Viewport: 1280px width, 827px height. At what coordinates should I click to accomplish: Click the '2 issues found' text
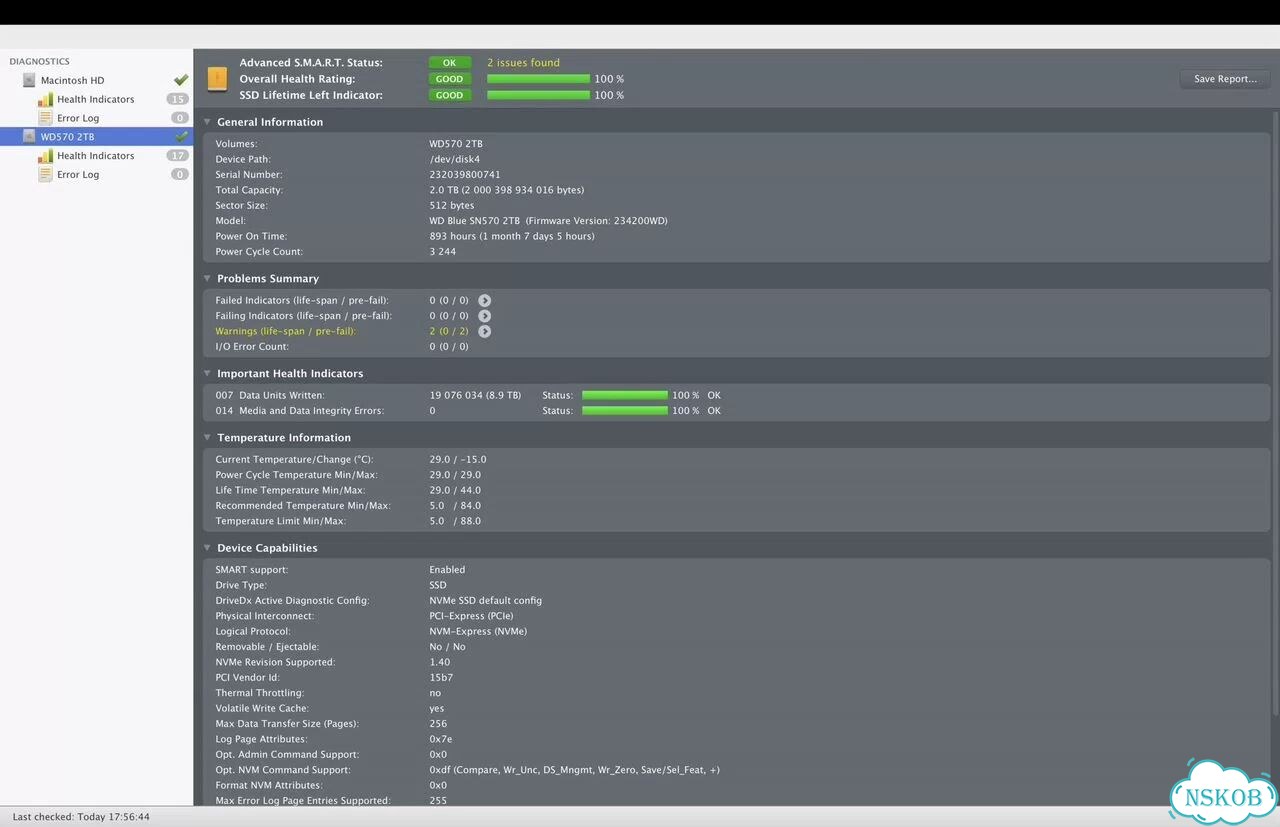coord(523,63)
